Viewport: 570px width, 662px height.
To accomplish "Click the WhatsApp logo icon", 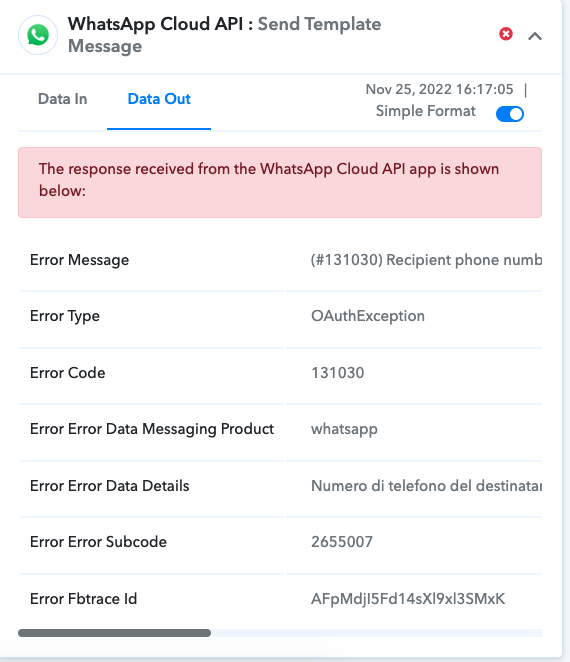I will [38, 35].
